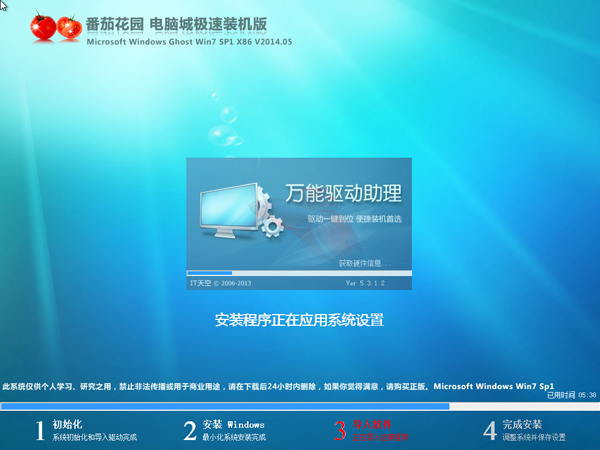
Task: Select step 4 完成安装
Action: pyautogui.click(x=524, y=430)
